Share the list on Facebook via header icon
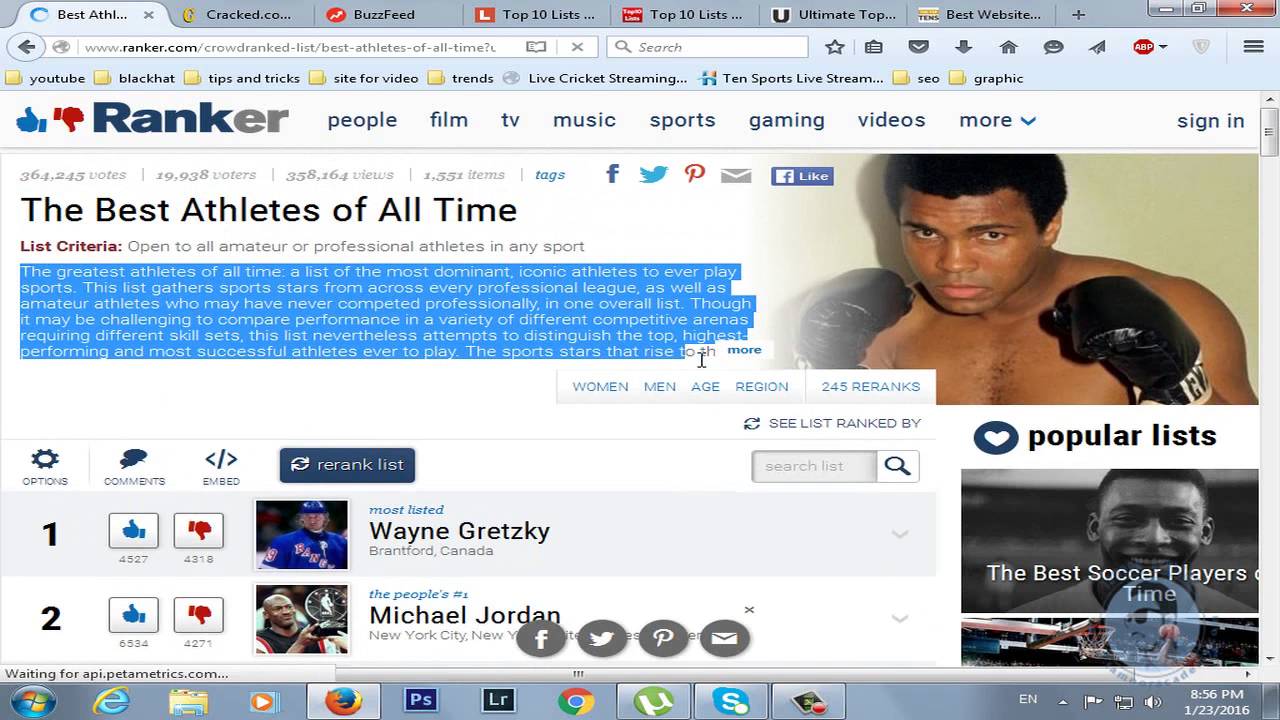The width and height of the screenshot is (1280, 720). 613,175
